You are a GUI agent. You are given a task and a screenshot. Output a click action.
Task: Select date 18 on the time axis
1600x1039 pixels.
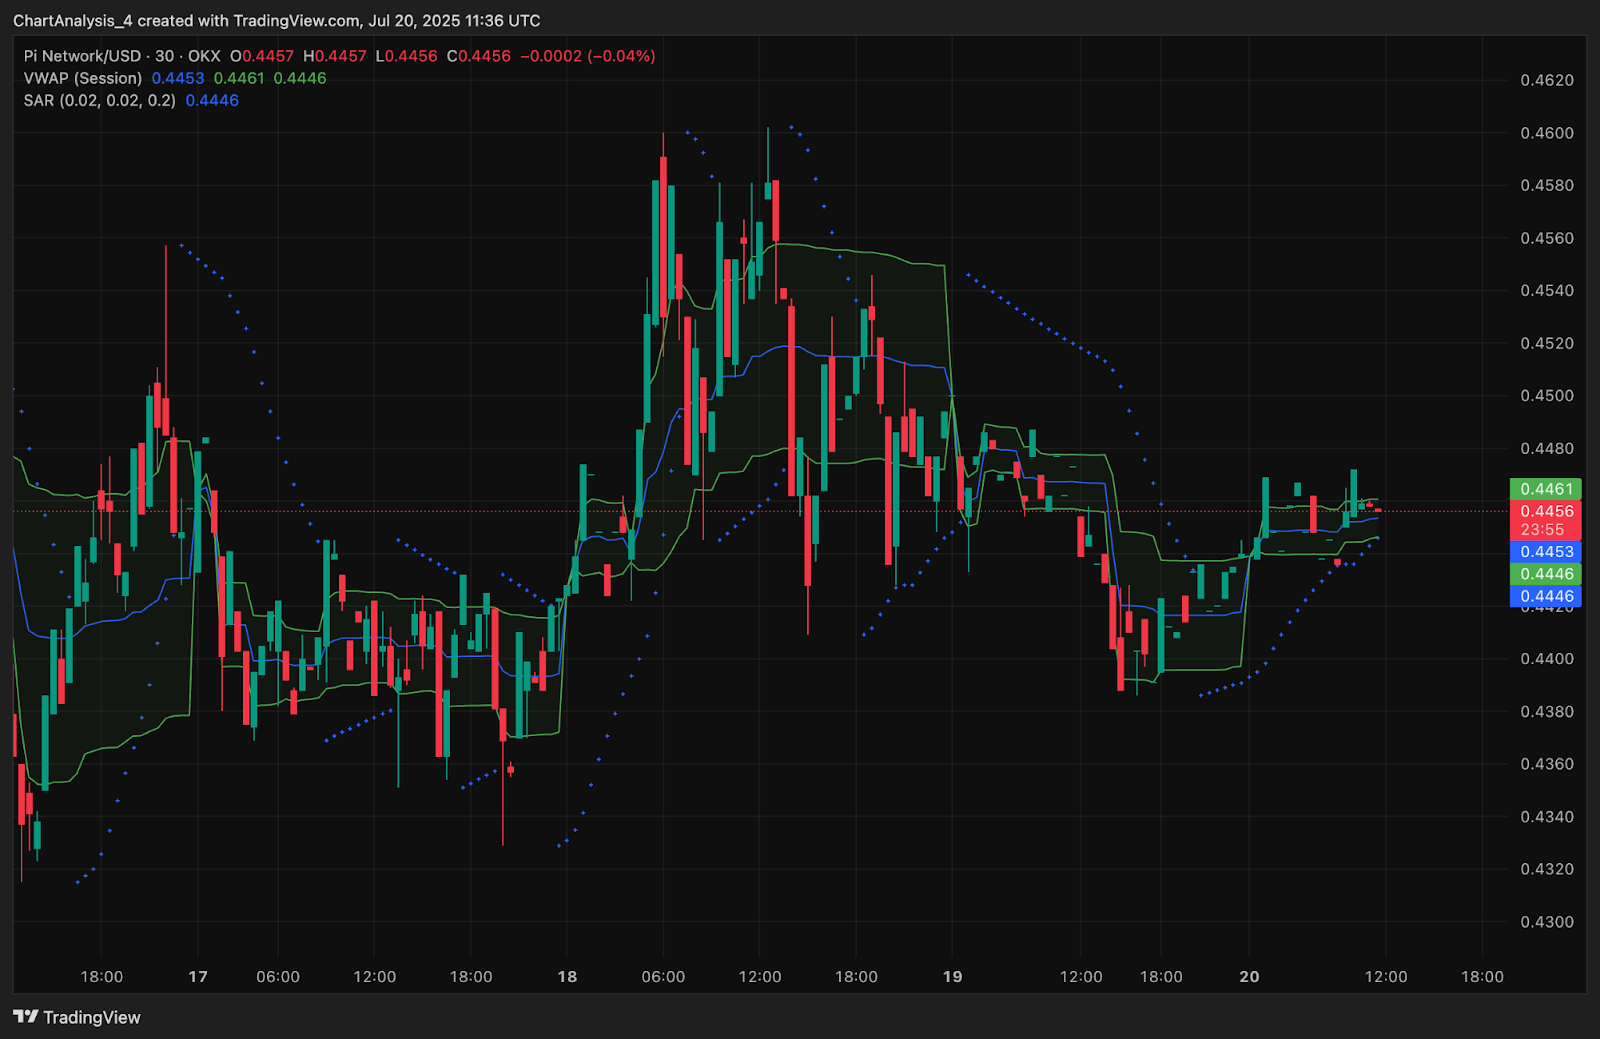567,977
